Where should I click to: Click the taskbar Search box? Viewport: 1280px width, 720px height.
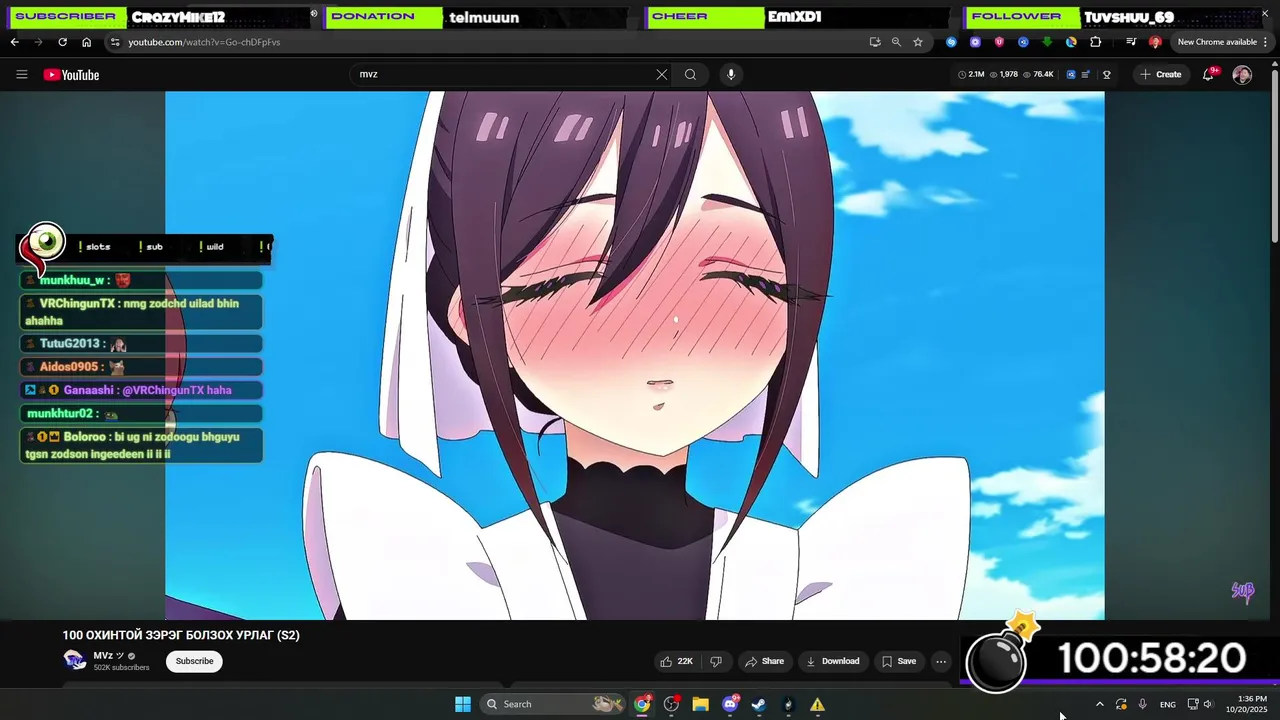(x=553, y=704)
